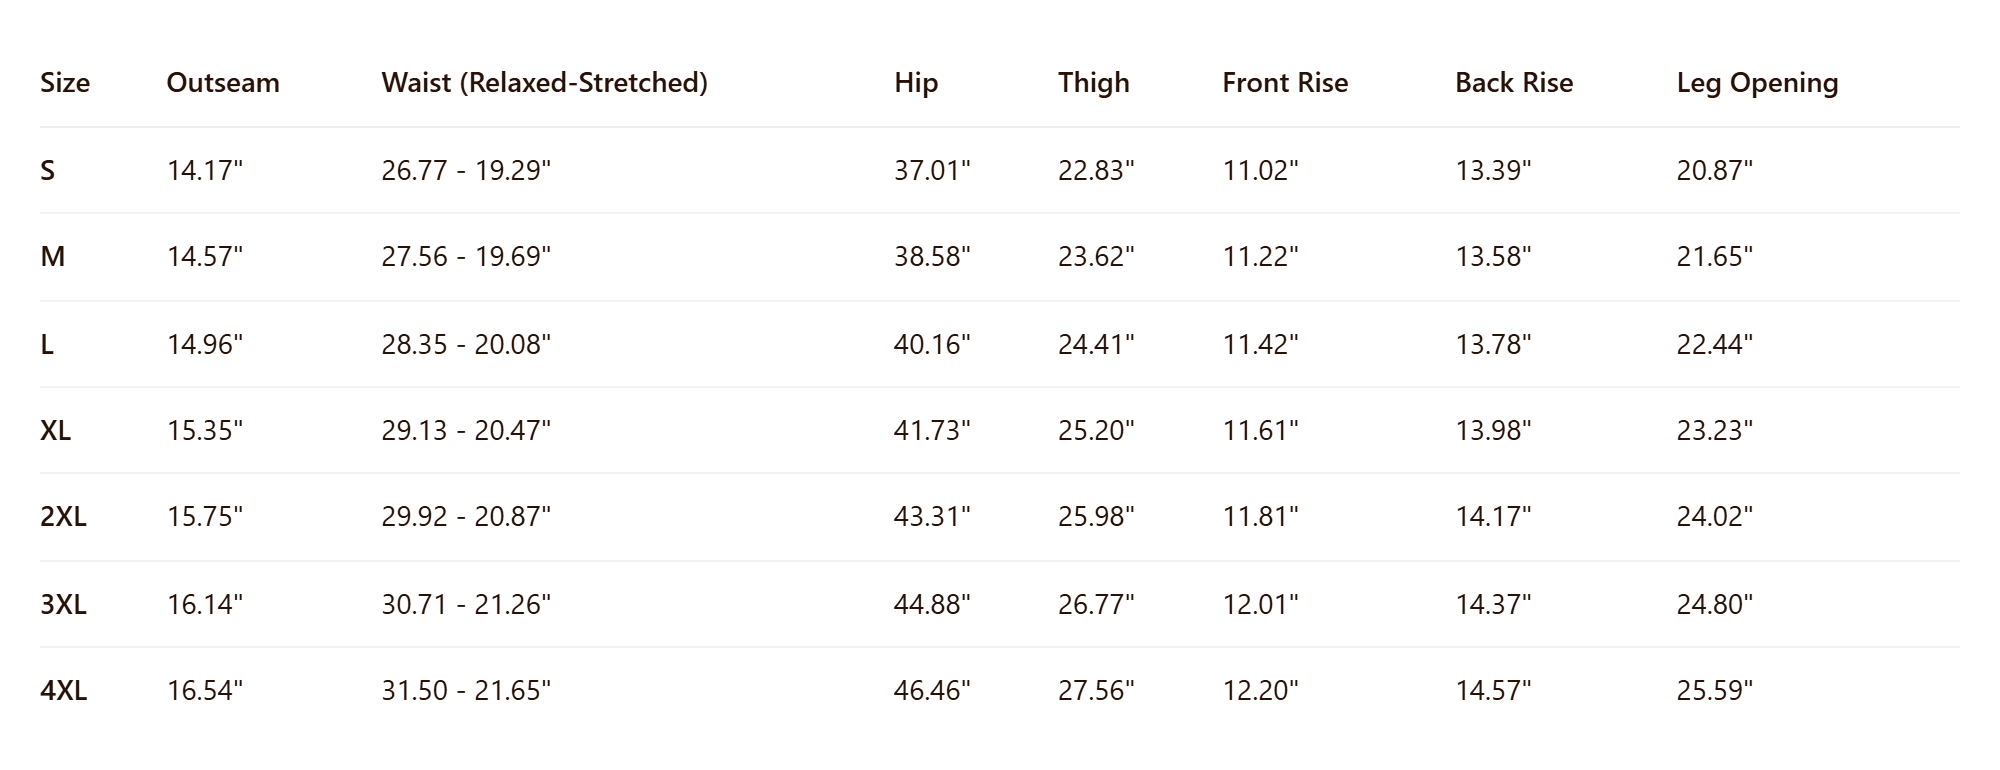This screenshot has height=770, width=2000.
Task: Click the Leg Opening header
Action: point(1757,83)
